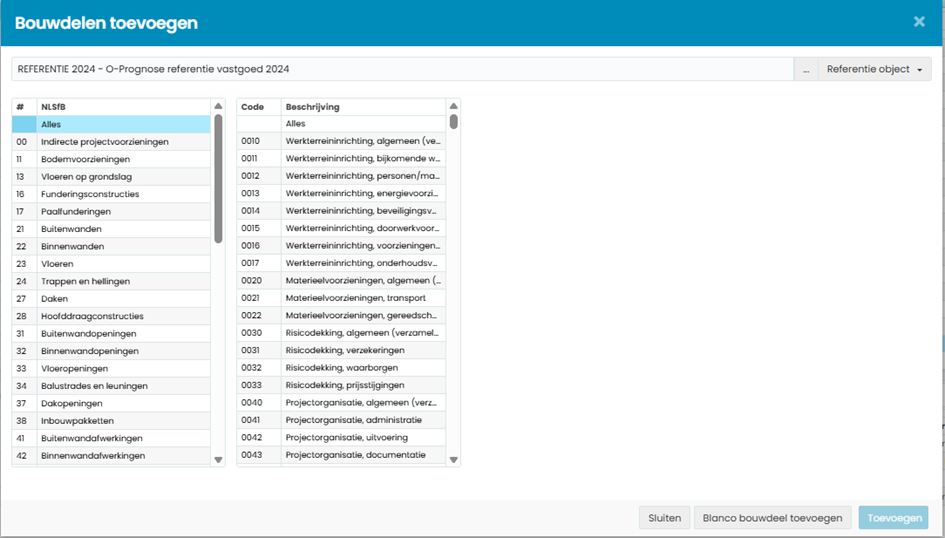Select Buitenwandafwerkingen row
The width and height of the screenshot is (945, 538).
[111, 439]
